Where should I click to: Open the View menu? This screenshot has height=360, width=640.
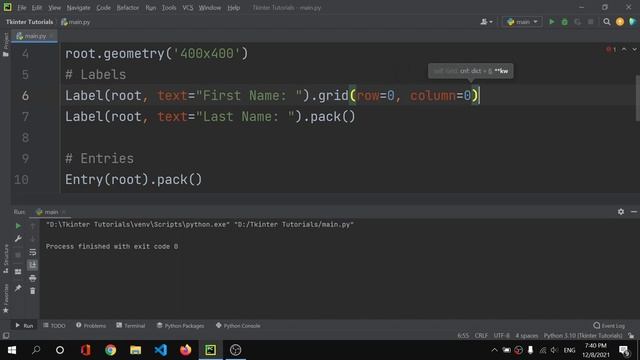54,8
